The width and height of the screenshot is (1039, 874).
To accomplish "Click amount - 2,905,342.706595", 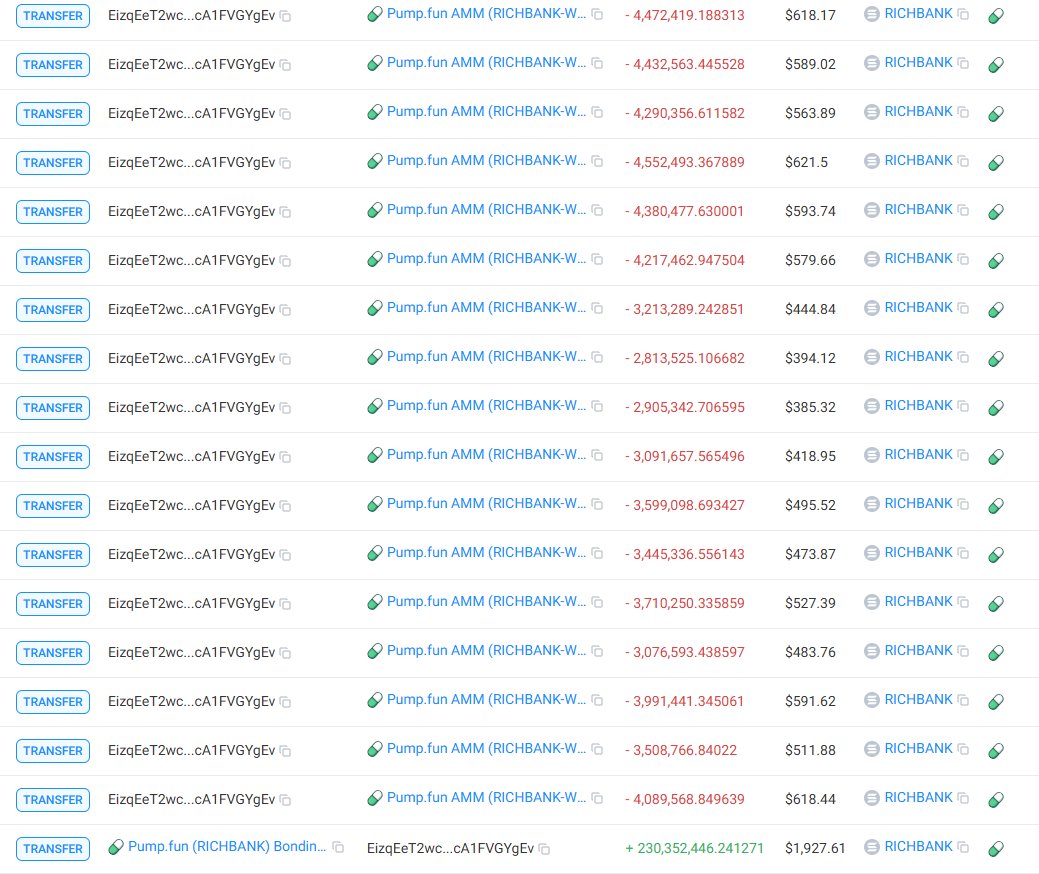I will 684,408.
